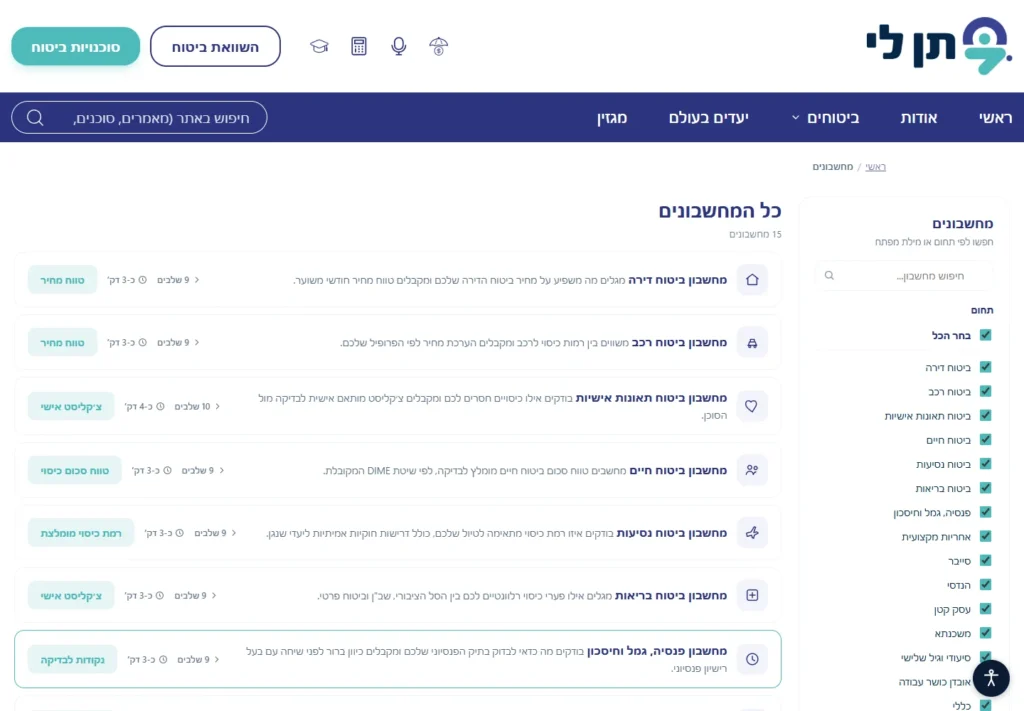The width and height of the screenshot is (1024, 711).
Task: Expand the ביטוחים dropdown in navigation
Action: 825,118
